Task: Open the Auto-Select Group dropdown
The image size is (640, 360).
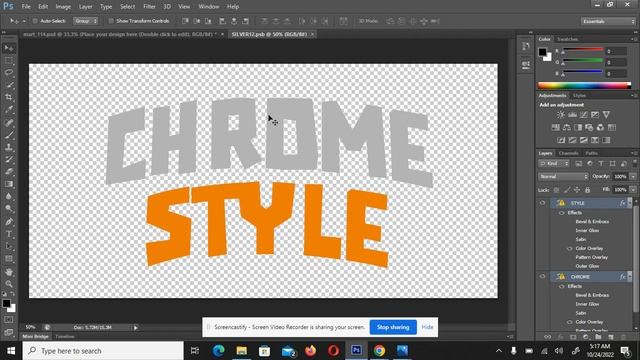Action: coord(86,21)
